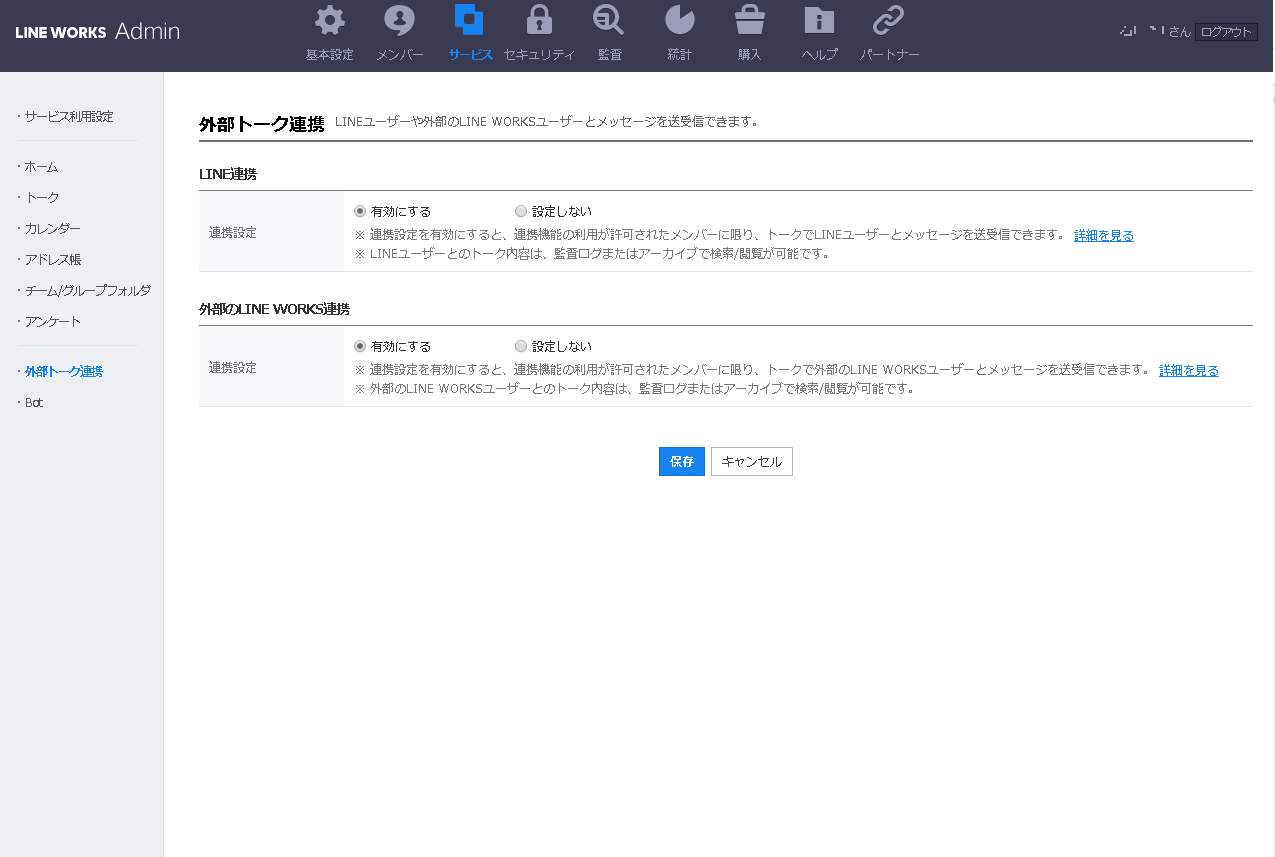
Task: Open the 基本設定 gear icon
Action: pos(330,21)
